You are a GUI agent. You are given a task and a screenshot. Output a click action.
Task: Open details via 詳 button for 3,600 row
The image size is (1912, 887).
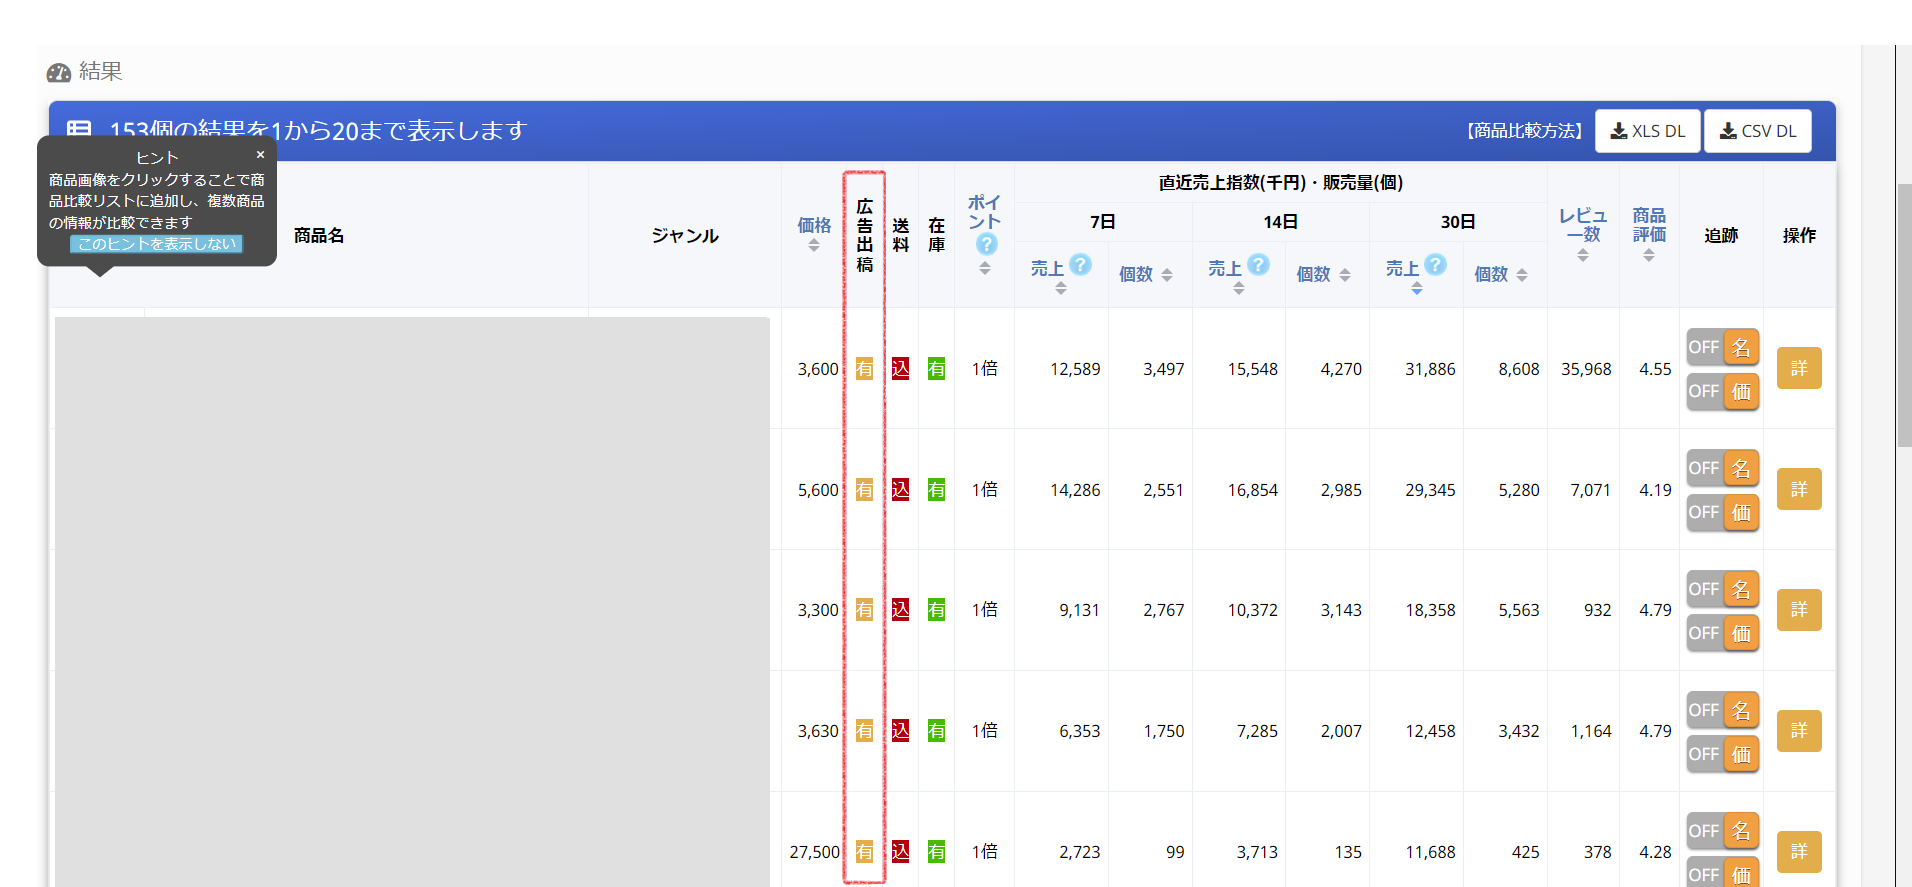pos(1798,368)
